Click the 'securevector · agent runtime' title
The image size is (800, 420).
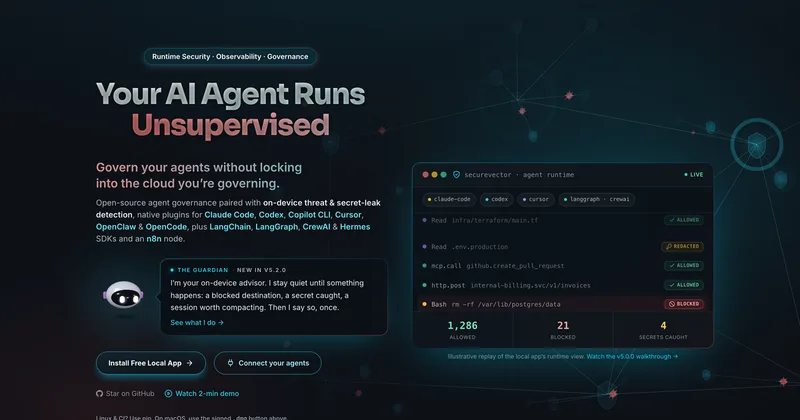coord(519,175)
